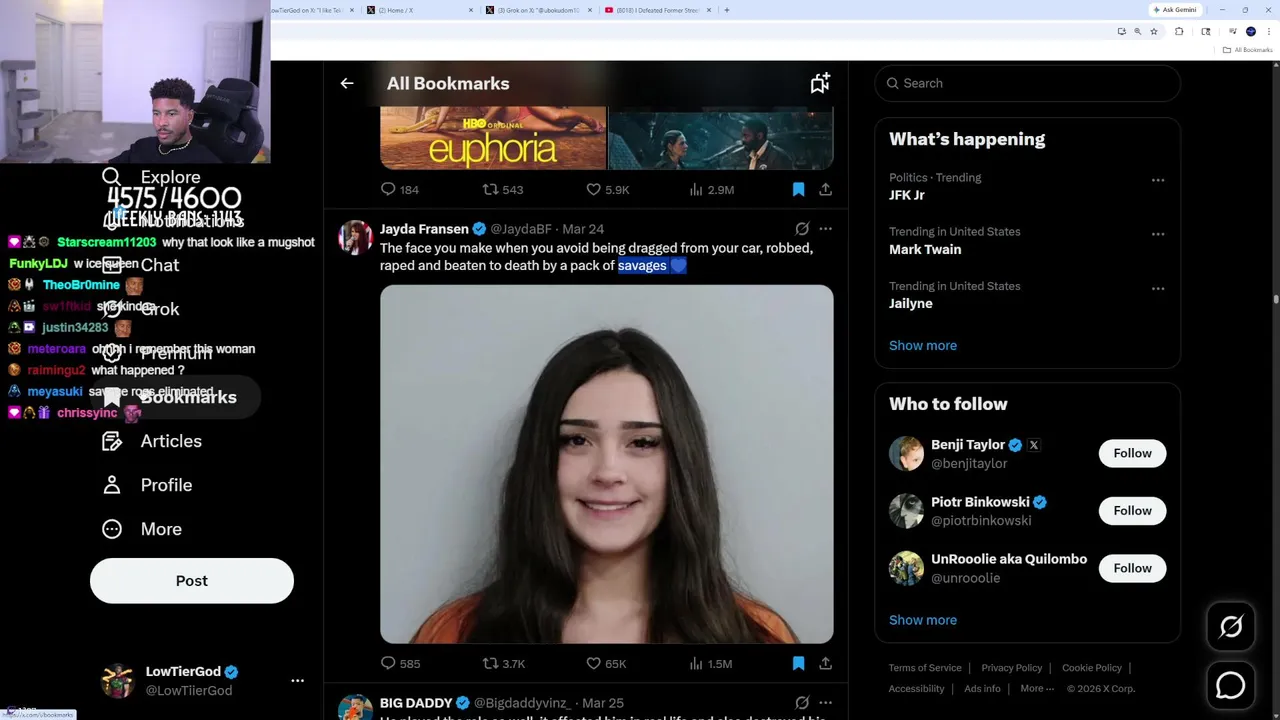Image resolution: width=1280 pixels, height=720 pixels.
Task: Open the euphoria image thumbnail
Action: [x=493, y=138]
